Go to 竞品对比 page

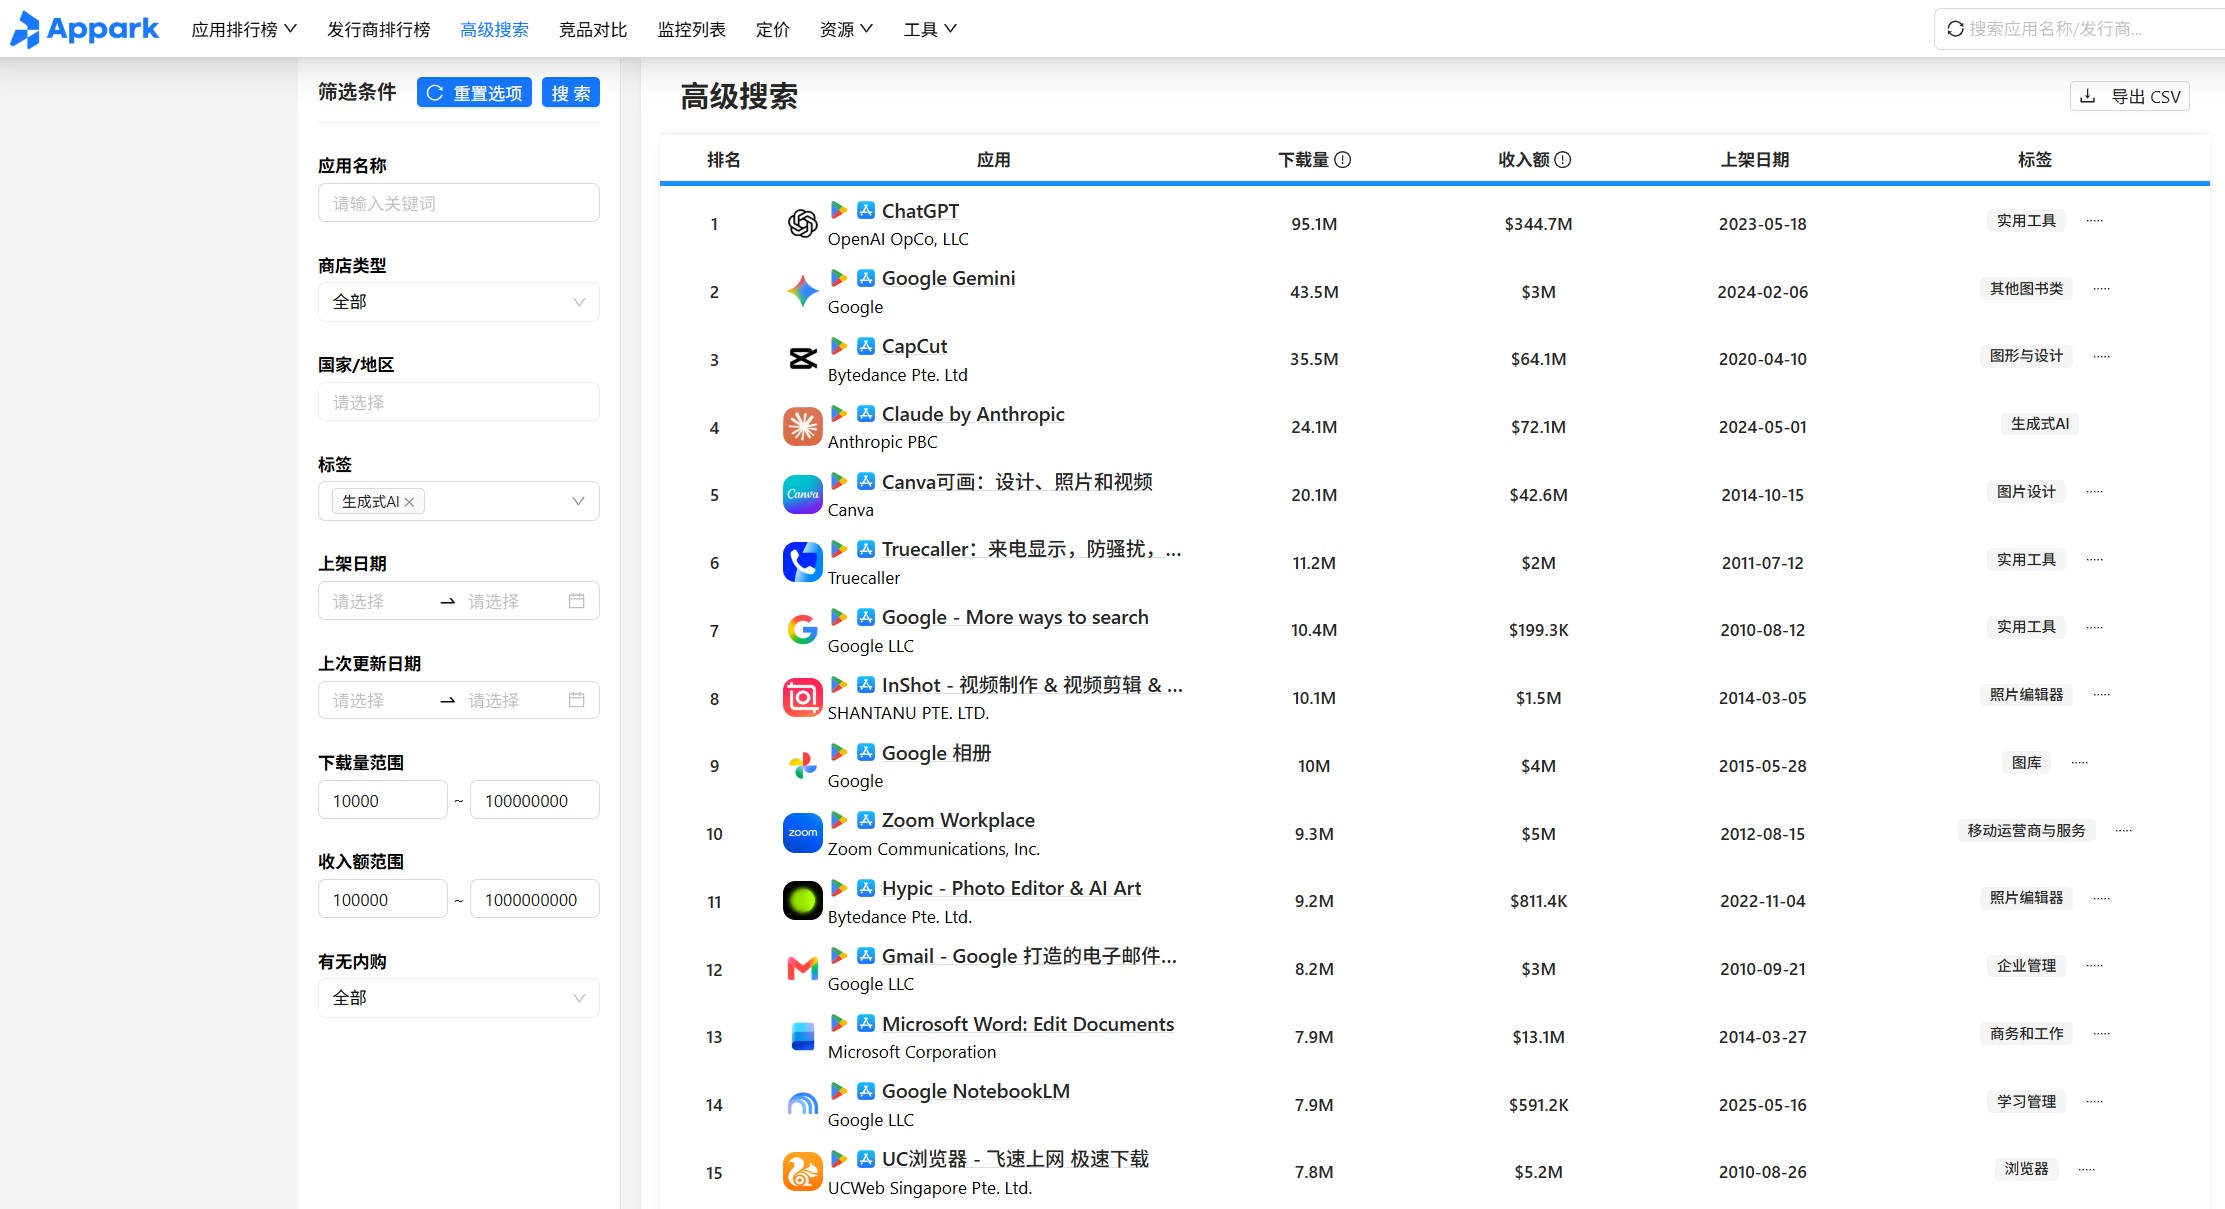pos(593,29)
